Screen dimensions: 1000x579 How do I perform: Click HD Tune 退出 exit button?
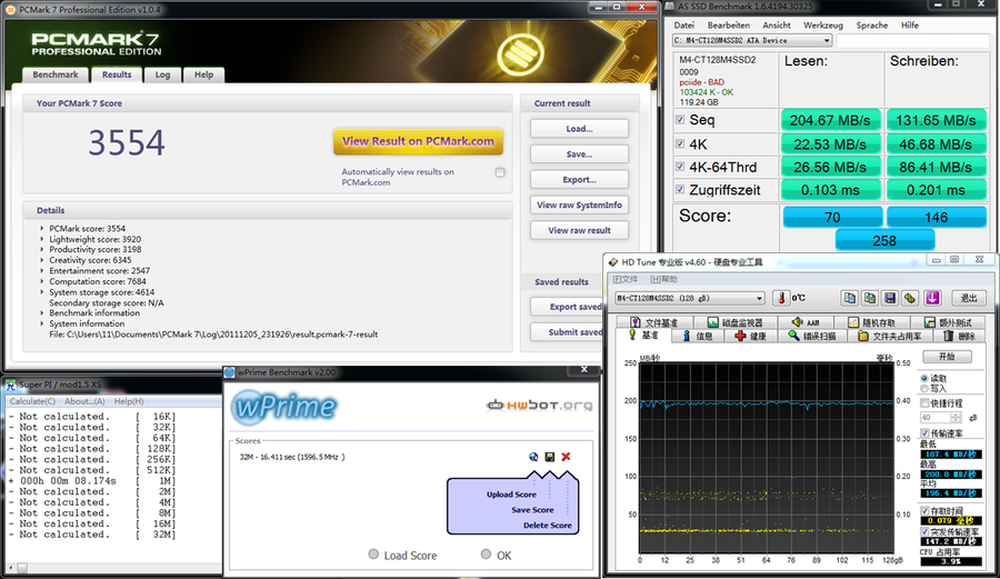point(969,298)
